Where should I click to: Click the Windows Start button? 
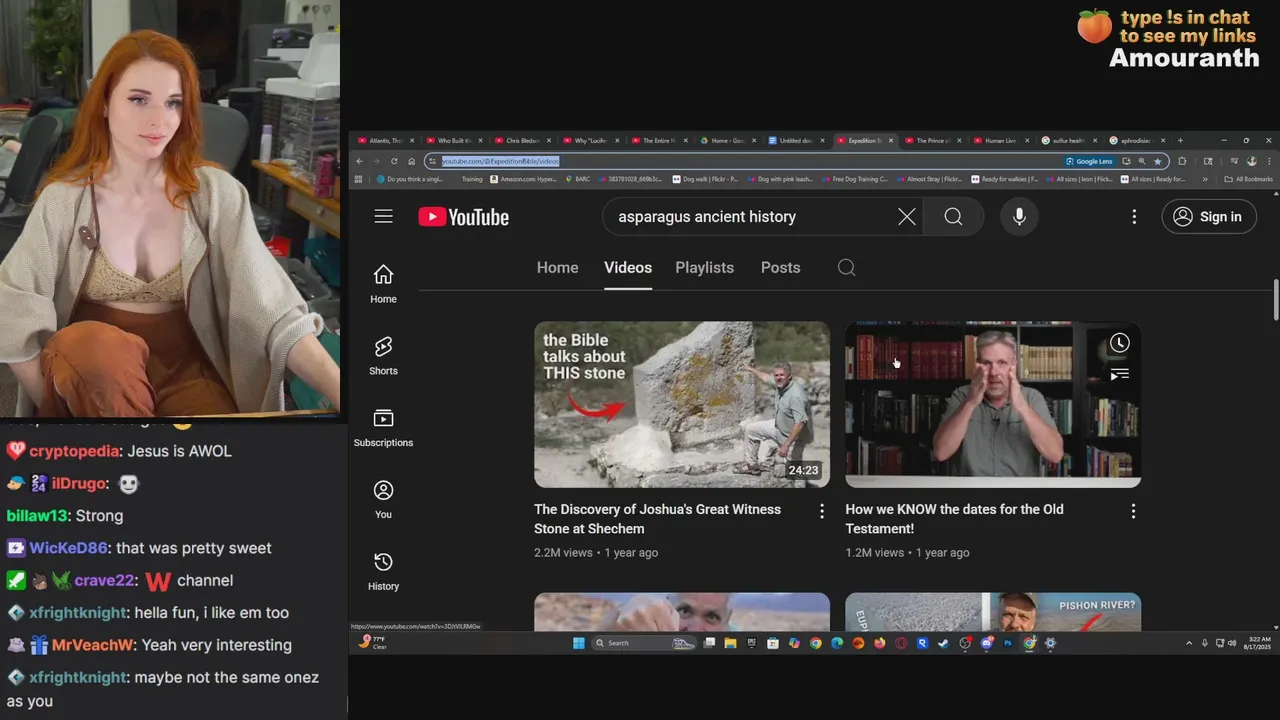pos(579,643)
